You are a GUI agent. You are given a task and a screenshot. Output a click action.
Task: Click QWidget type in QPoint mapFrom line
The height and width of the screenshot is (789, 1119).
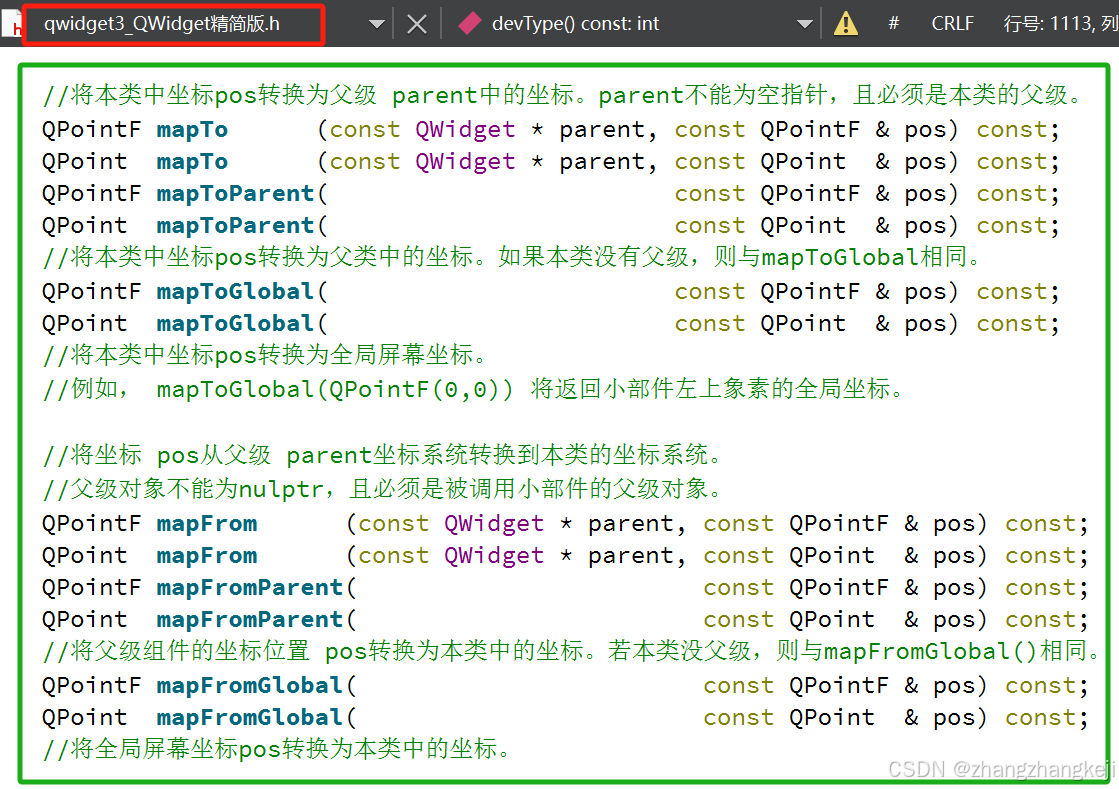tap(493, 556)
